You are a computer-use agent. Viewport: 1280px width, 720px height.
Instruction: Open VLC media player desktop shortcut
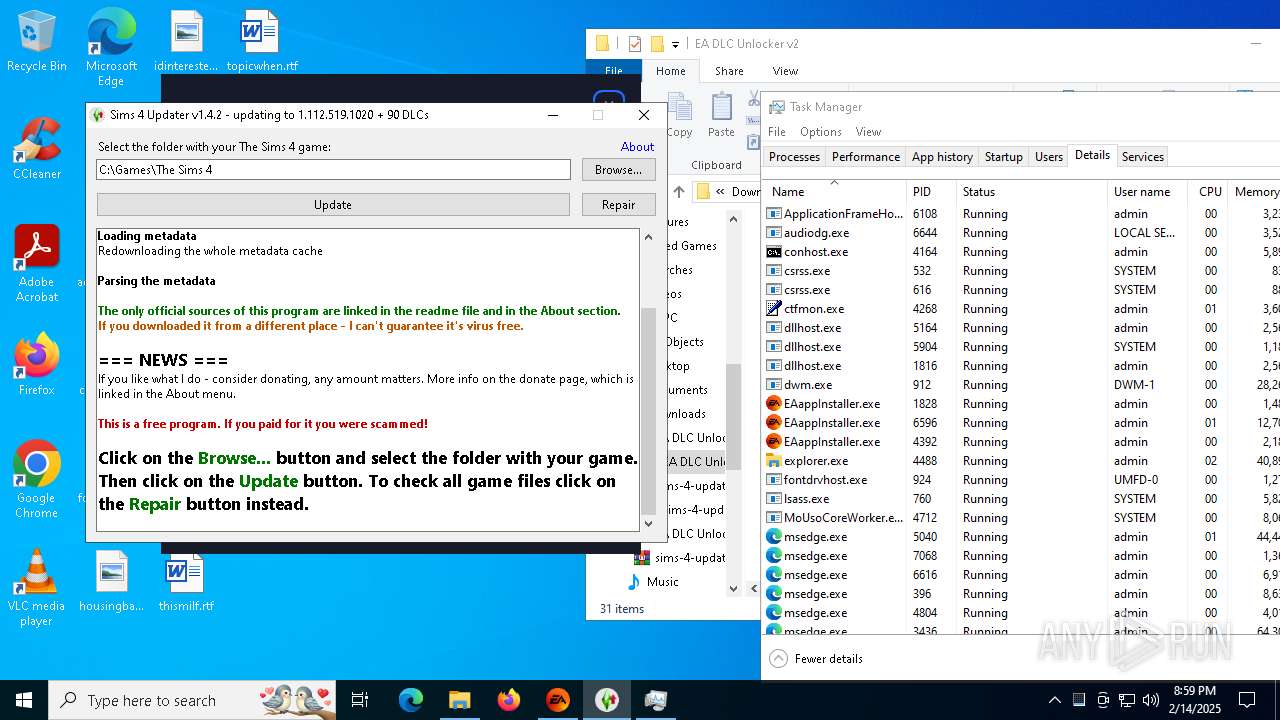click(x=36, y=588)
